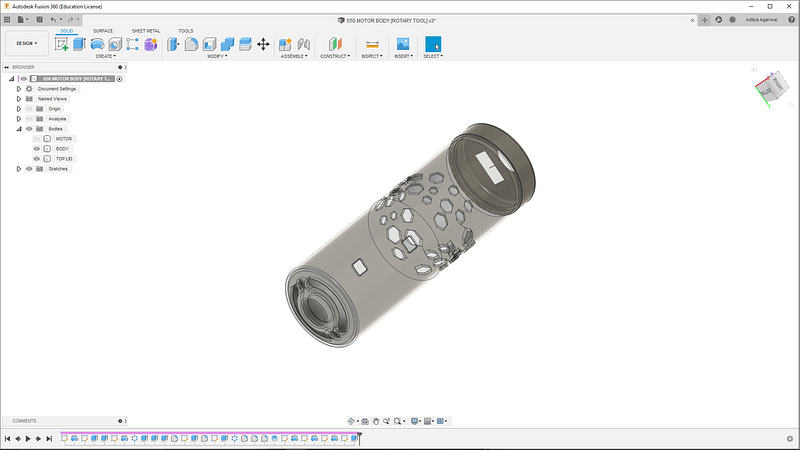Open the CREATE dropdown menu

click(x=106, y=56)
